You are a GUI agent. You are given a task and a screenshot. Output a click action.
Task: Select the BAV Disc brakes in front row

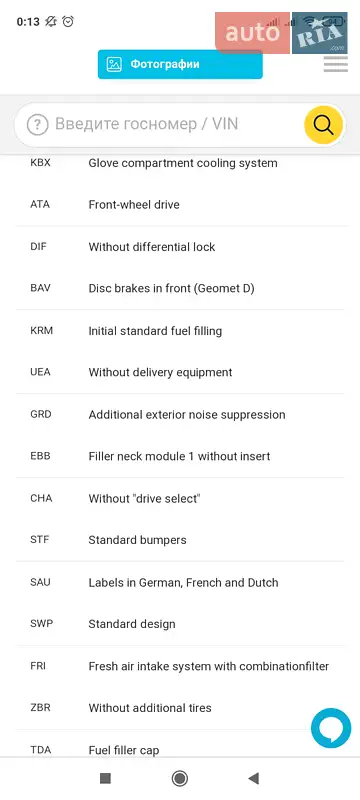(180, 288)
